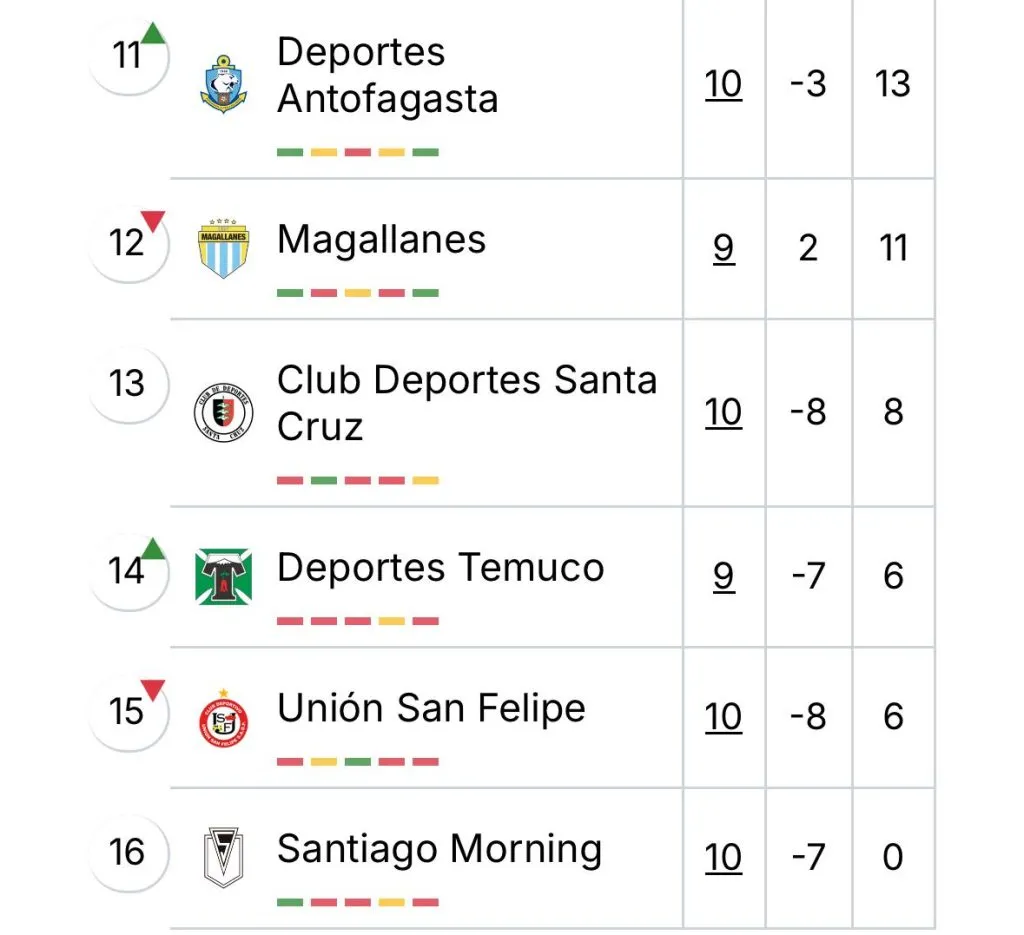Click the Deportes Antofagasta club crest
Viewport: 1024px width, 935px height.
tap(223, 83)
